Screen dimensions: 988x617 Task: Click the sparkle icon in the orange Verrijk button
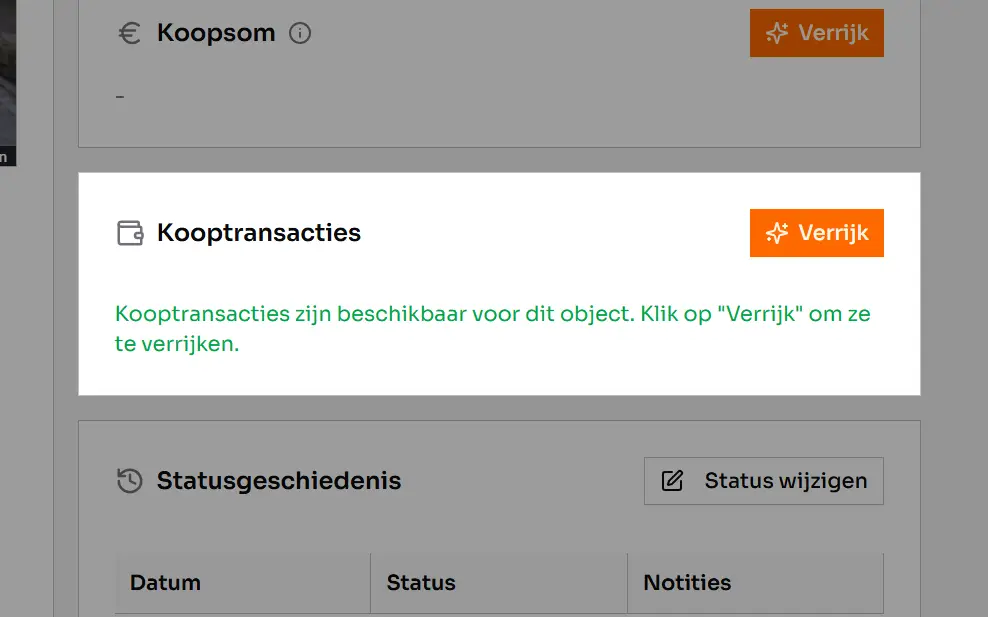coord(776,233)
